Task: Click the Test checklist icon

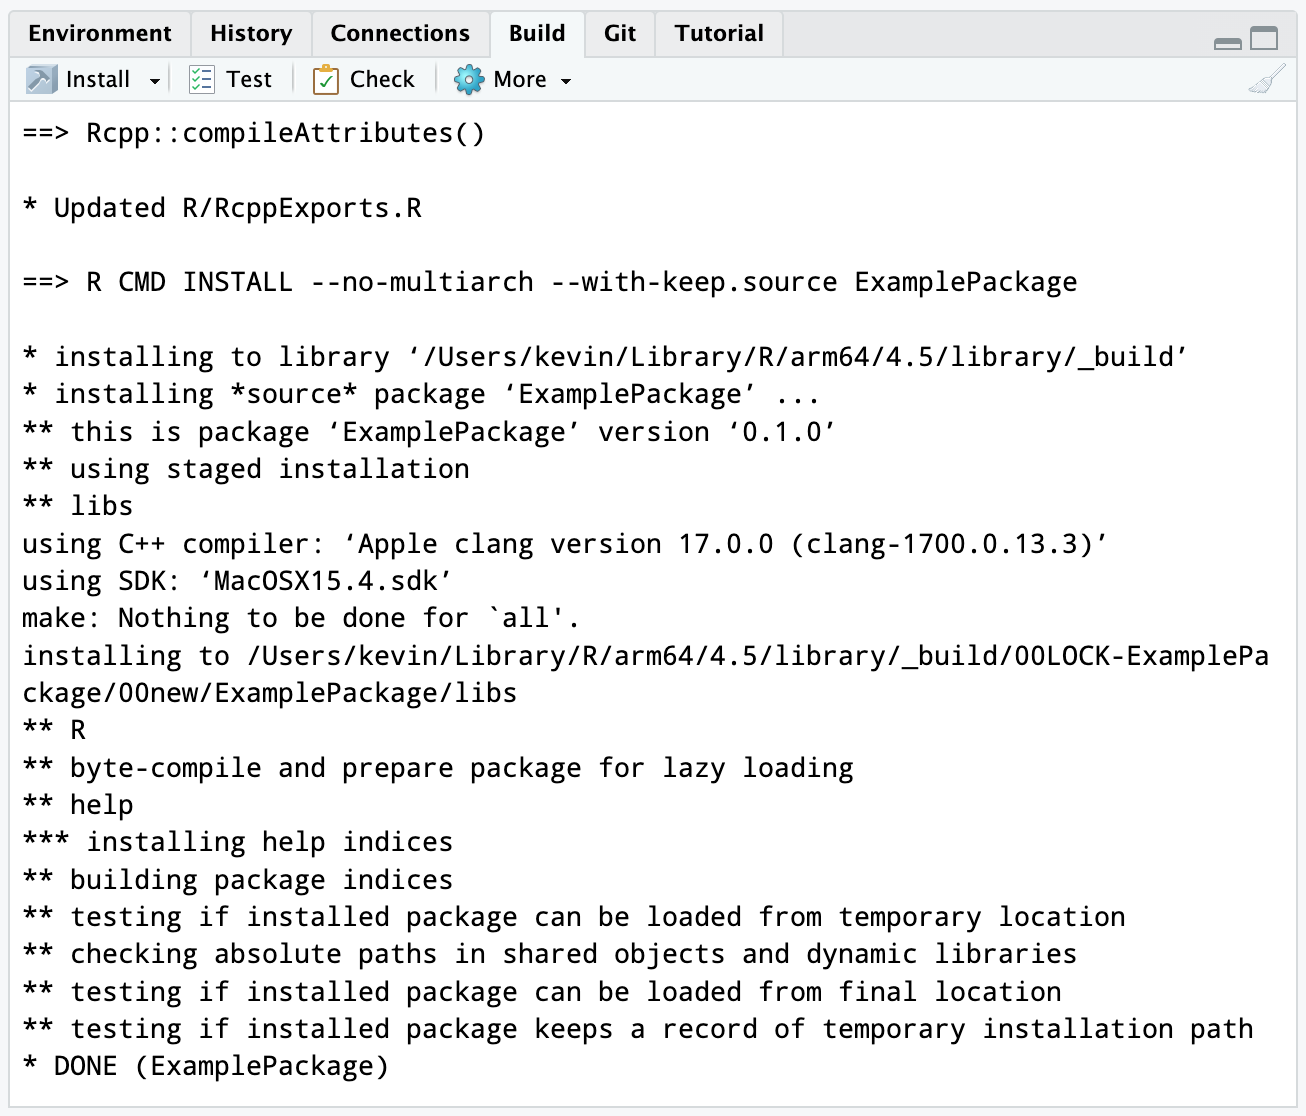Action: [x=201, y=79]
